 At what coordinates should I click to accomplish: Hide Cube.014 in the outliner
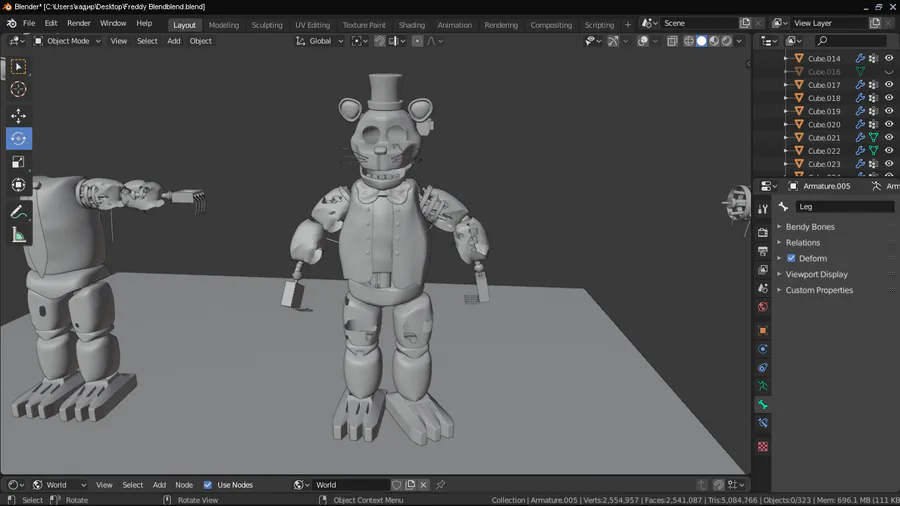click(889, 59)
